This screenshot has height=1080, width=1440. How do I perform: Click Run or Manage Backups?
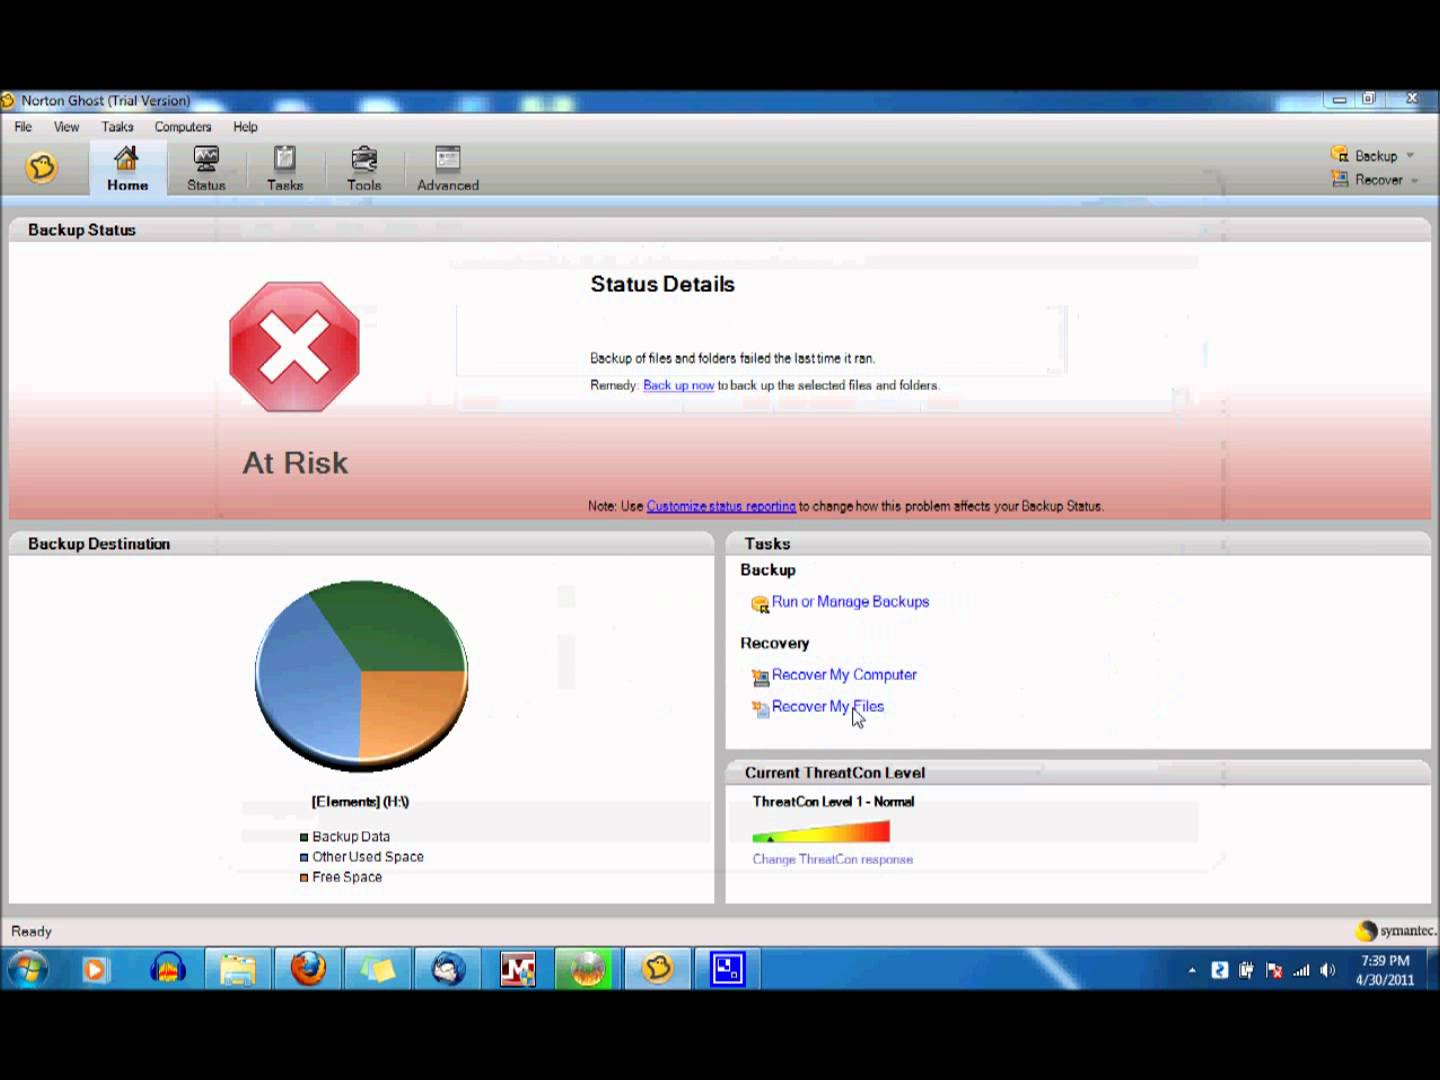point(850,602)
